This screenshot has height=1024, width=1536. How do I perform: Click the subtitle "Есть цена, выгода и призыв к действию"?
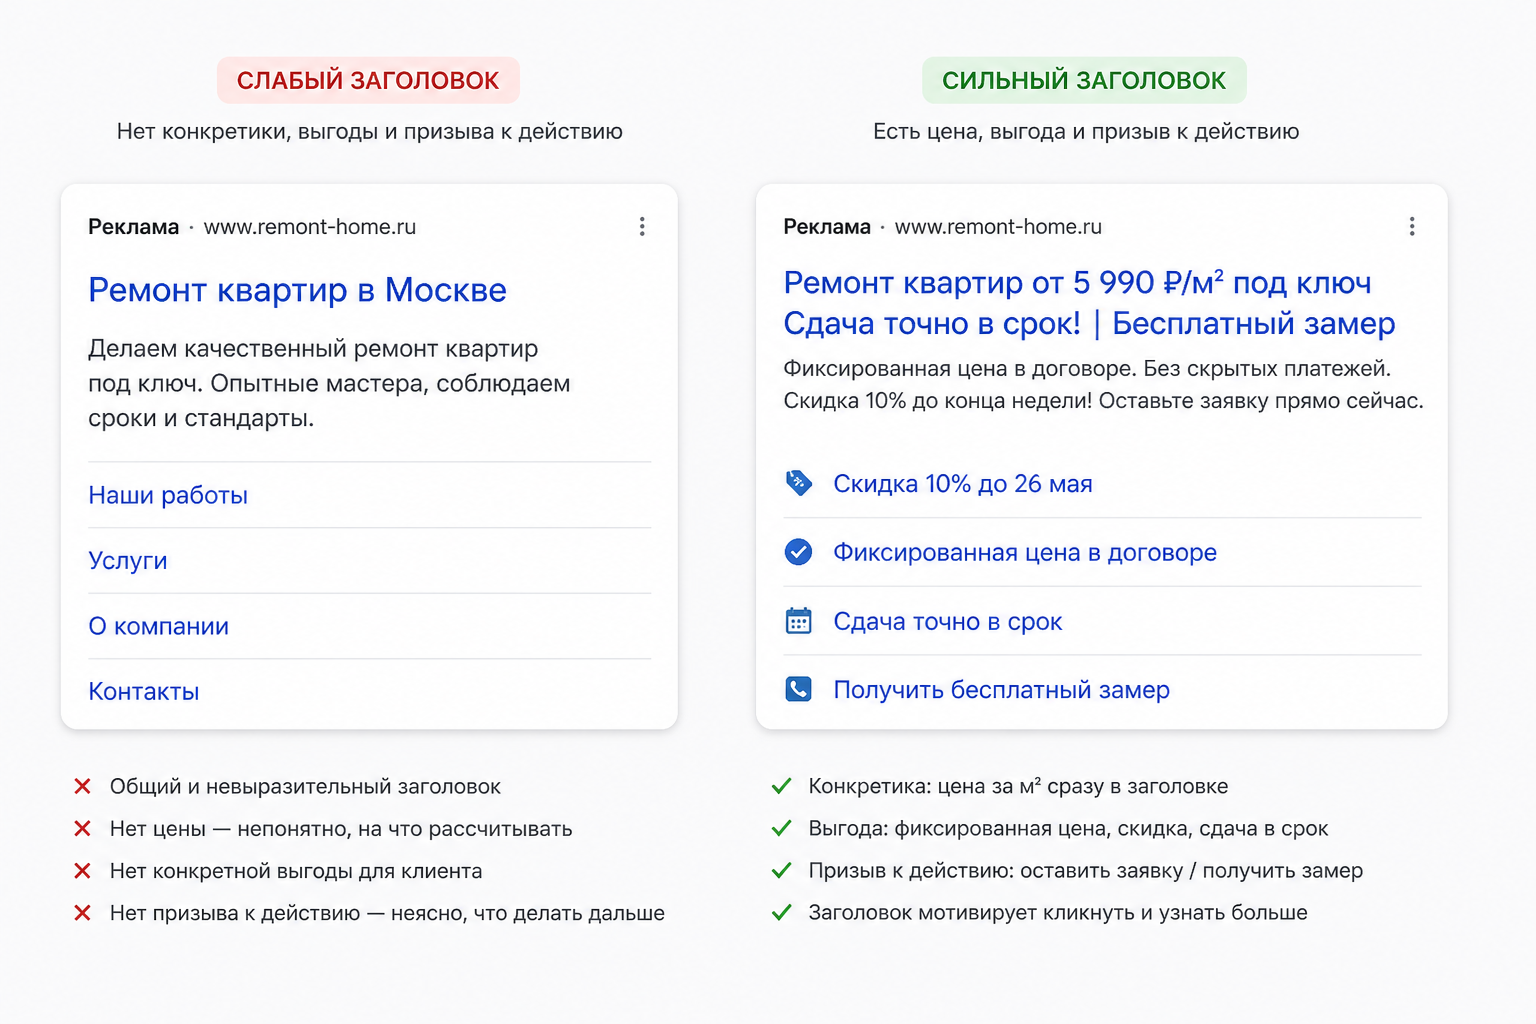[x=1086, y=131]
